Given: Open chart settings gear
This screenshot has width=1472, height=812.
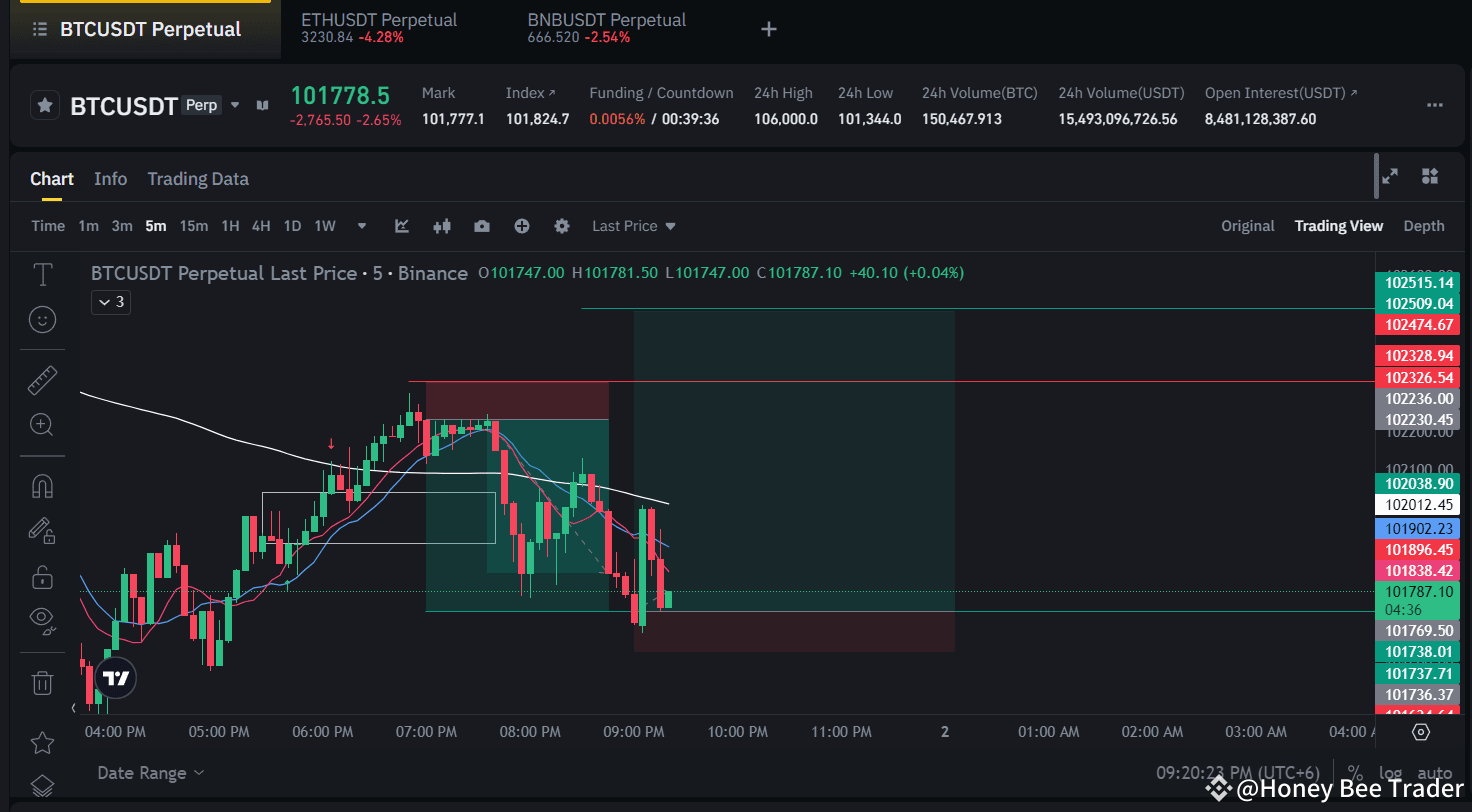Looking at the screenshot, I should (x=561, y=226).
